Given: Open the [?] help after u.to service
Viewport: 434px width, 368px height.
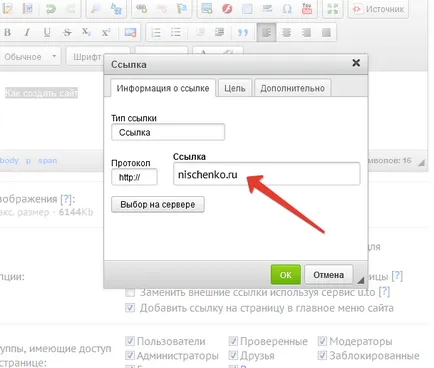Looking at the screenshot, I should click(384, 292).
